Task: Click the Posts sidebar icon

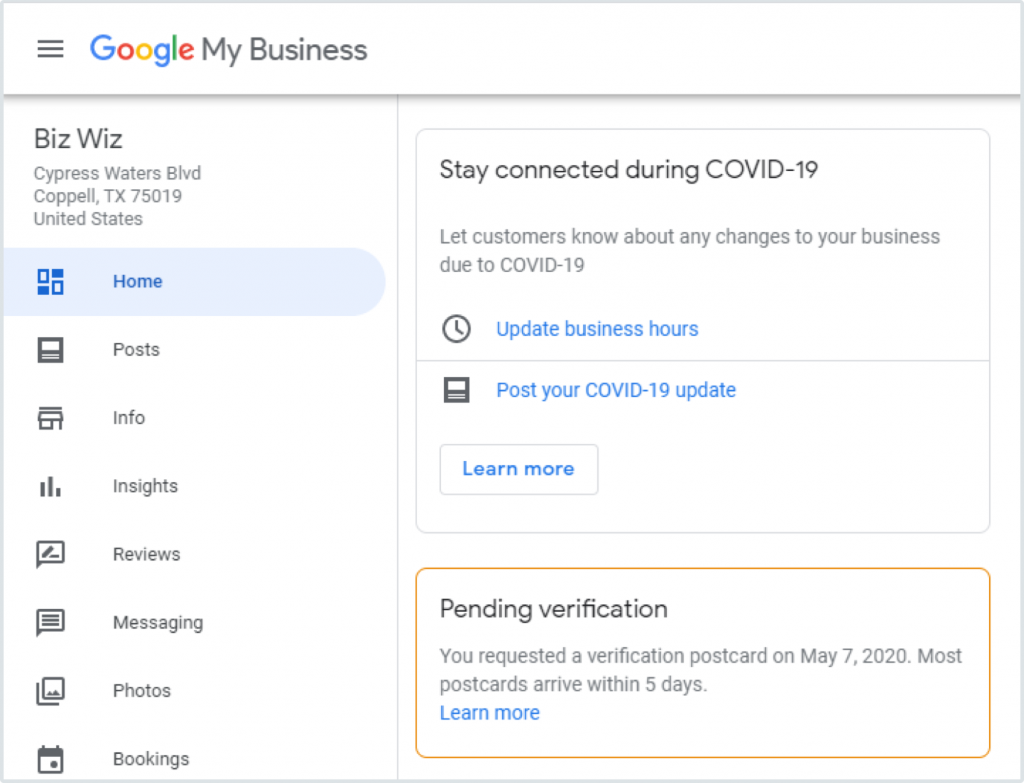Action: pos(50,349)
